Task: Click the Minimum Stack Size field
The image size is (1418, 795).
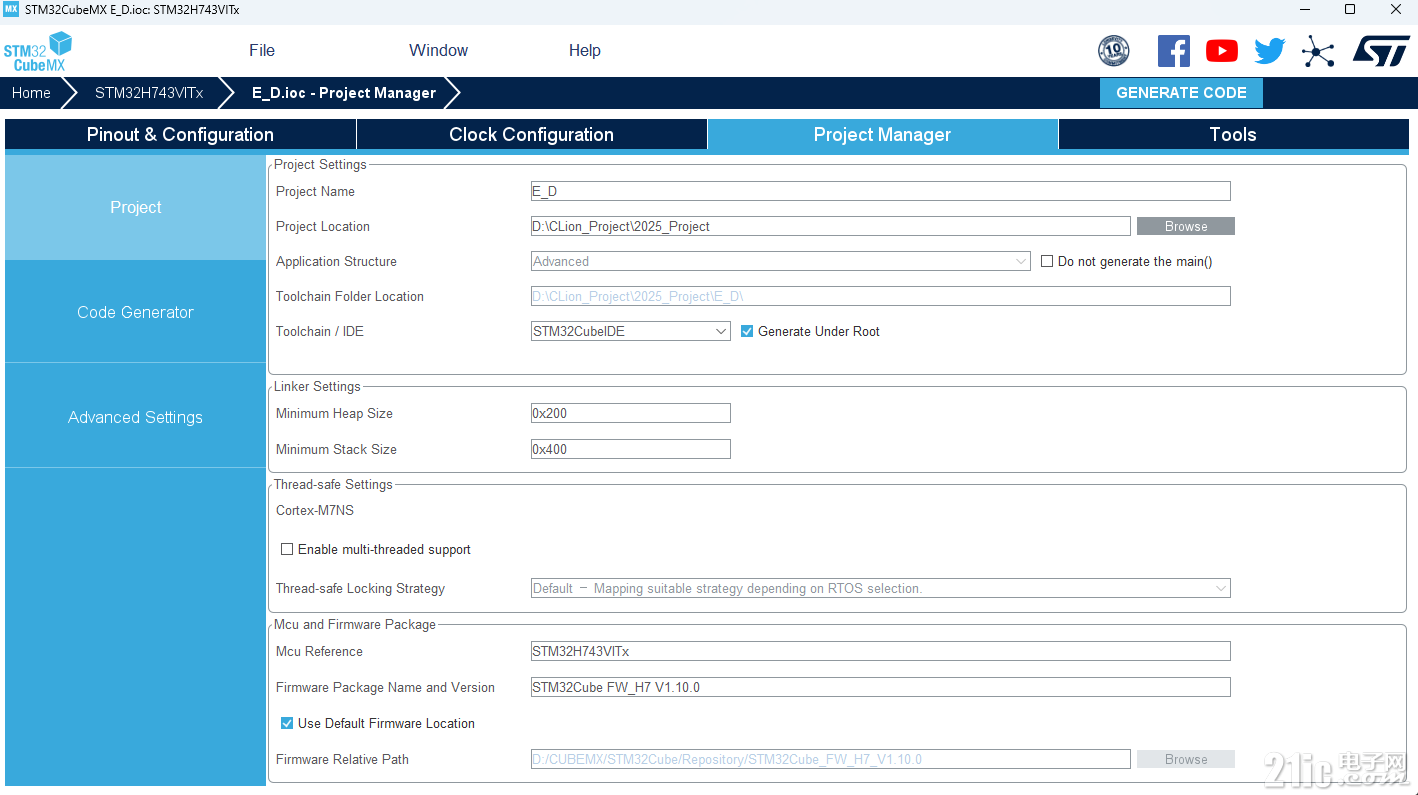Action: 631,449
